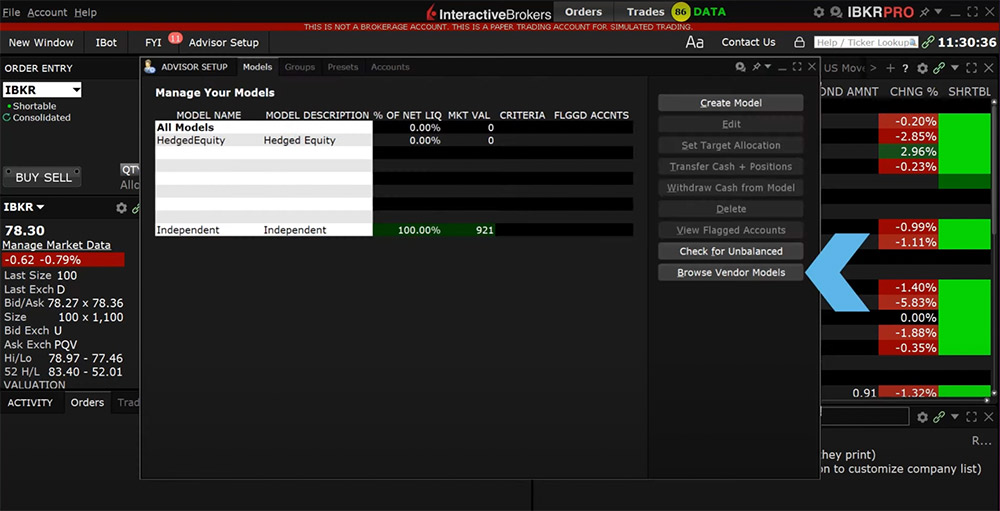Screen dimensions: 1000x511
Task: Click Browse Vendor Models button
Action: click(x=730, y=272)
